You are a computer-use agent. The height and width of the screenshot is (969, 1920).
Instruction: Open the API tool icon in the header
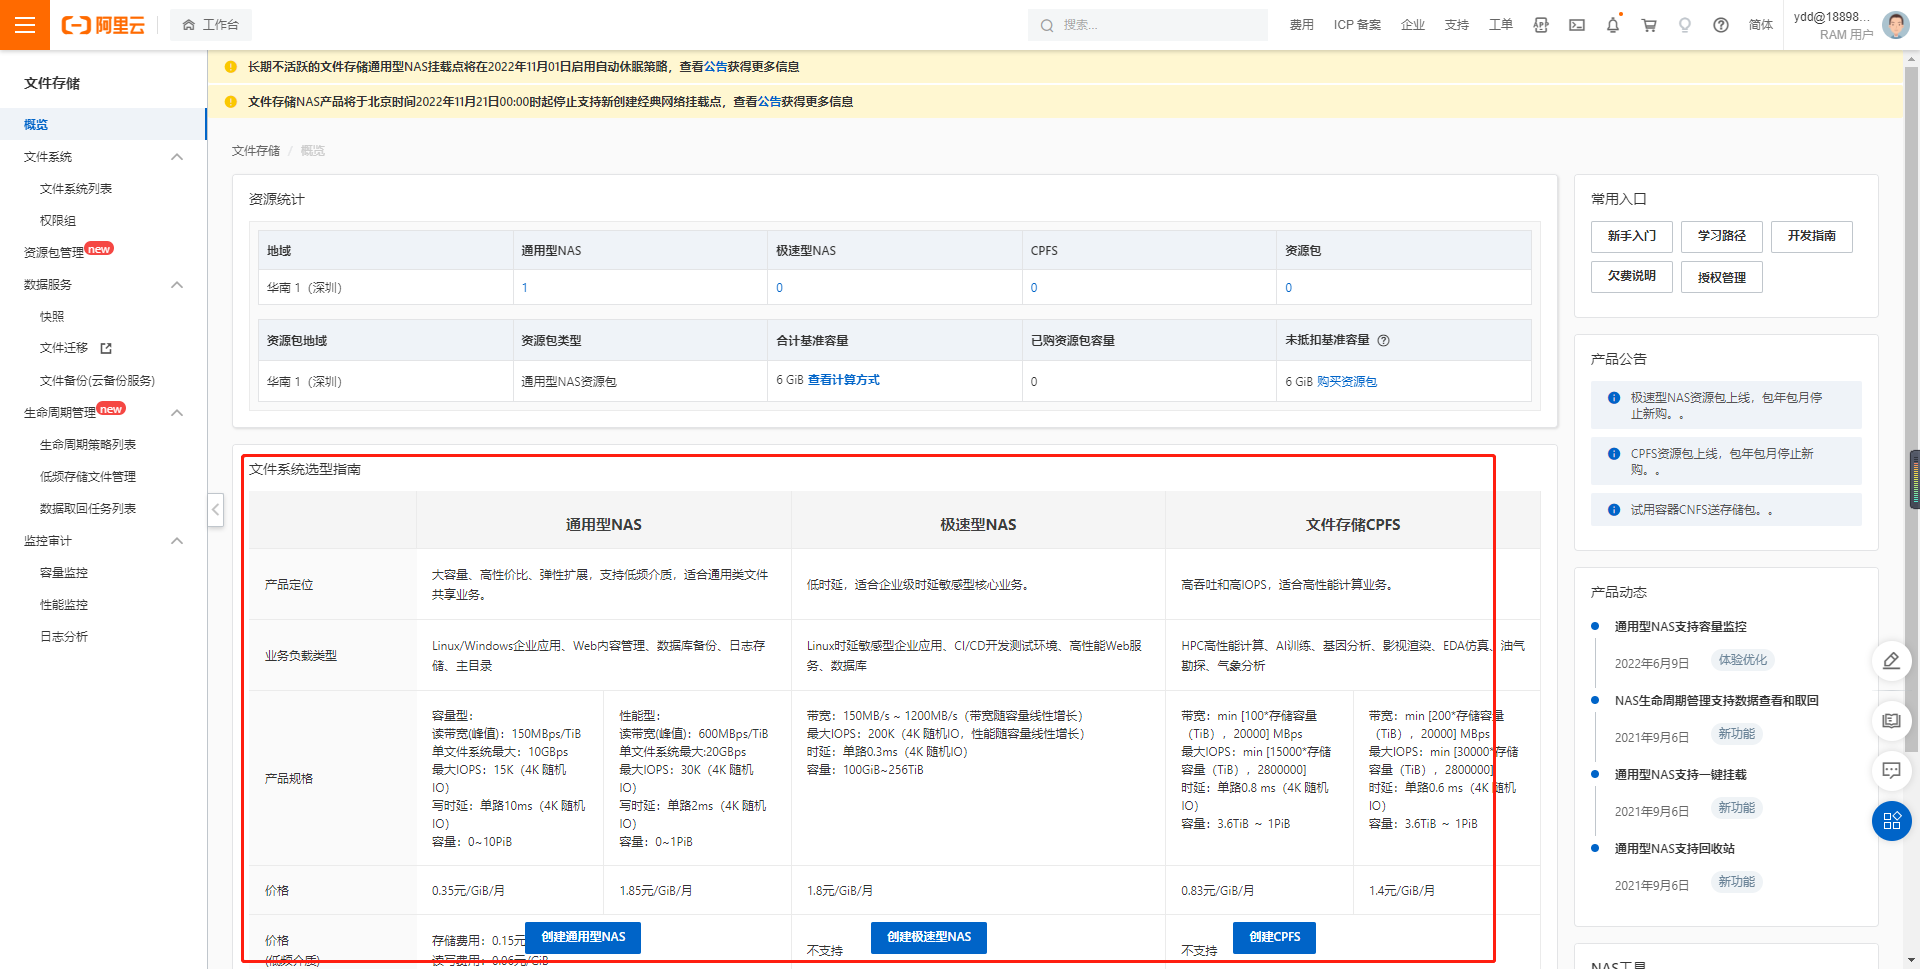[1541, 25]
